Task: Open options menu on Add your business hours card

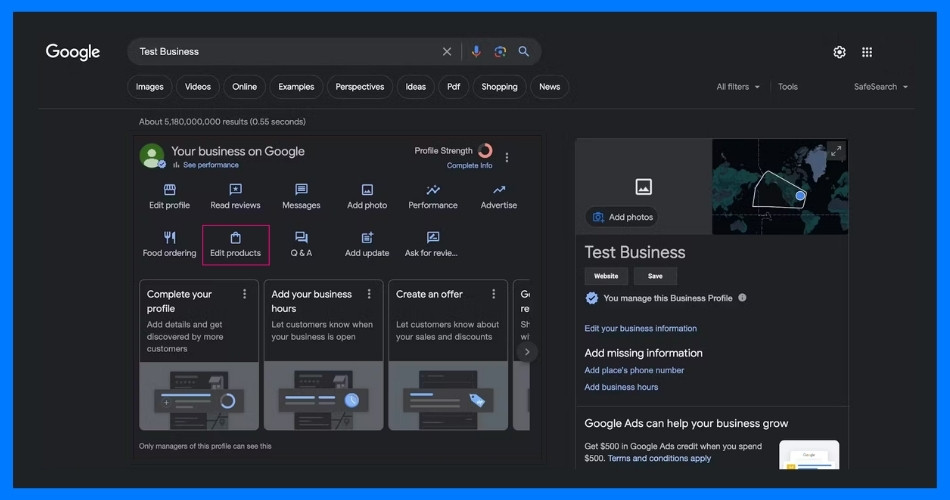Action: [369, 294]
